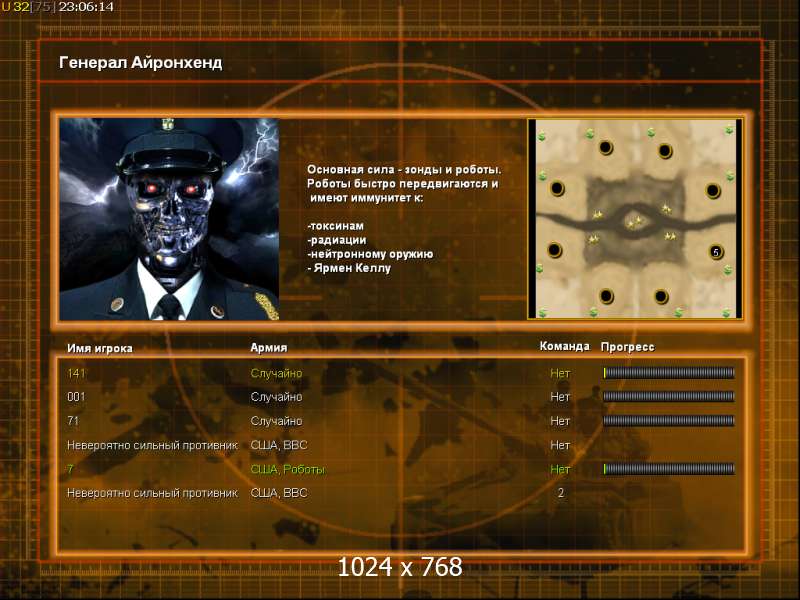Click the 'Армия' column header
The height and width of the screenshot is (600, 800).
click(269, 347)
